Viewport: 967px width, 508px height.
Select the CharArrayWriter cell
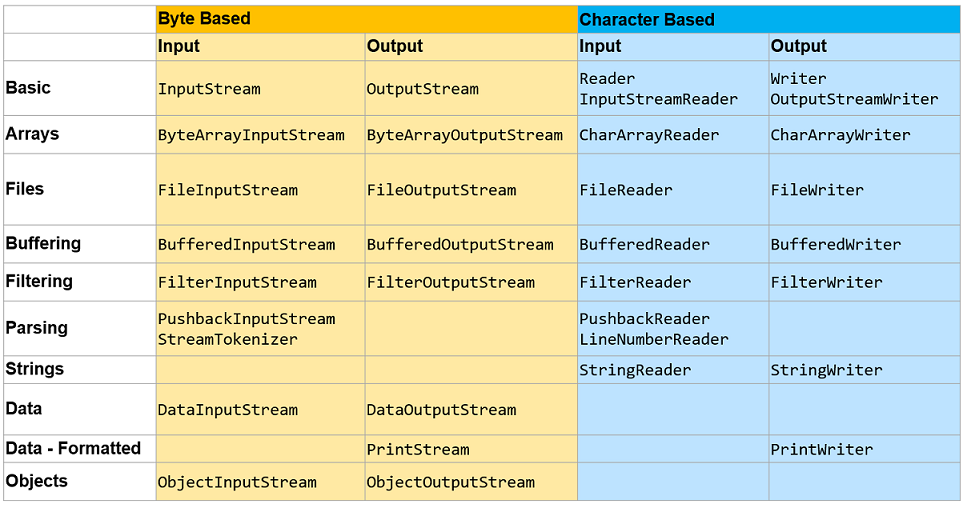[x=840, y=135]
